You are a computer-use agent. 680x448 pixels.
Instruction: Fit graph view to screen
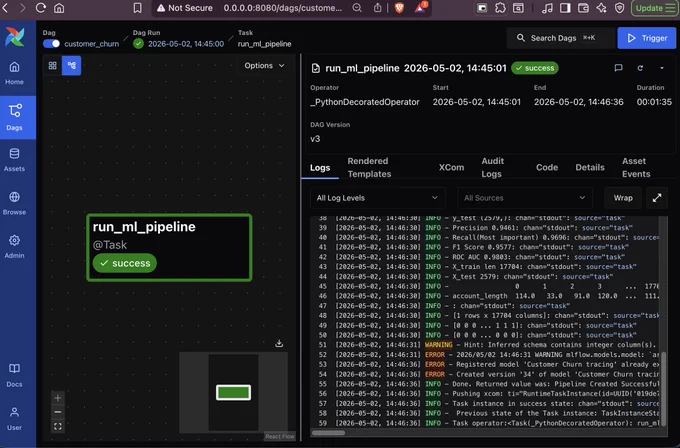coord(58,426)
